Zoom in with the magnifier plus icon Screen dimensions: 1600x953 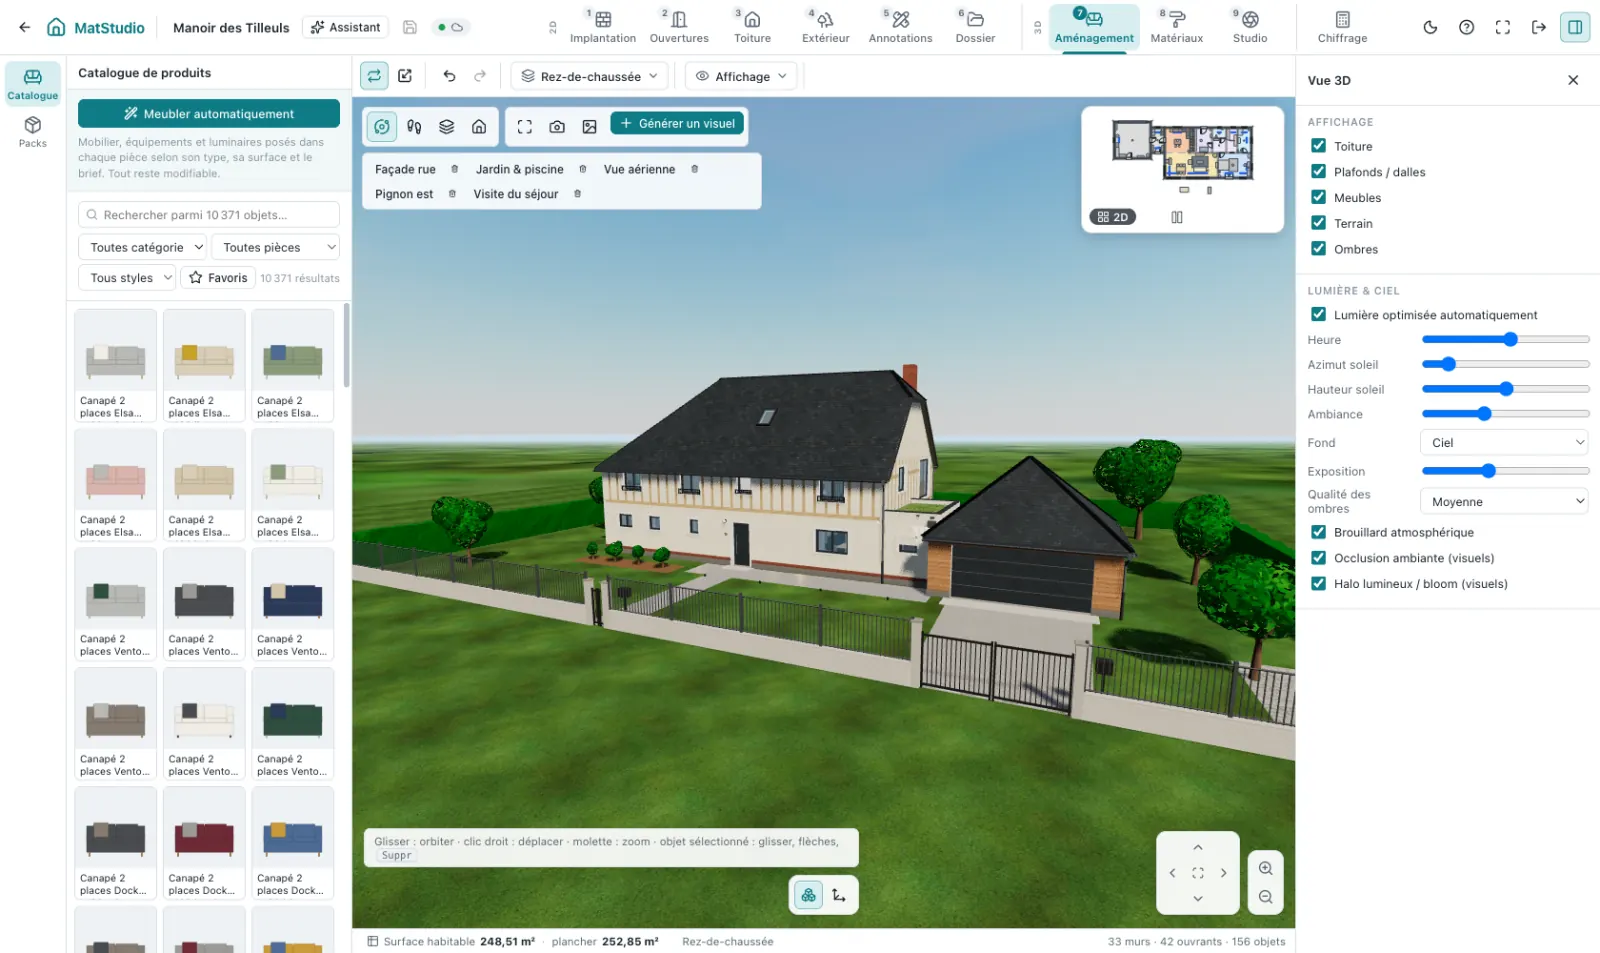coord(1266,868)
